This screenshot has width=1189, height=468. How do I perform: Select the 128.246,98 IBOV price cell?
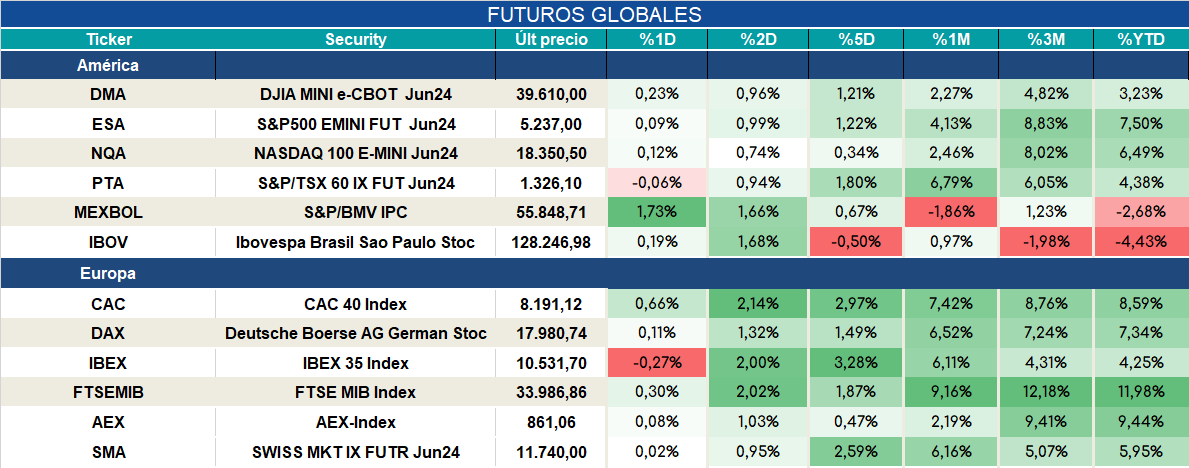click(551, 243)
